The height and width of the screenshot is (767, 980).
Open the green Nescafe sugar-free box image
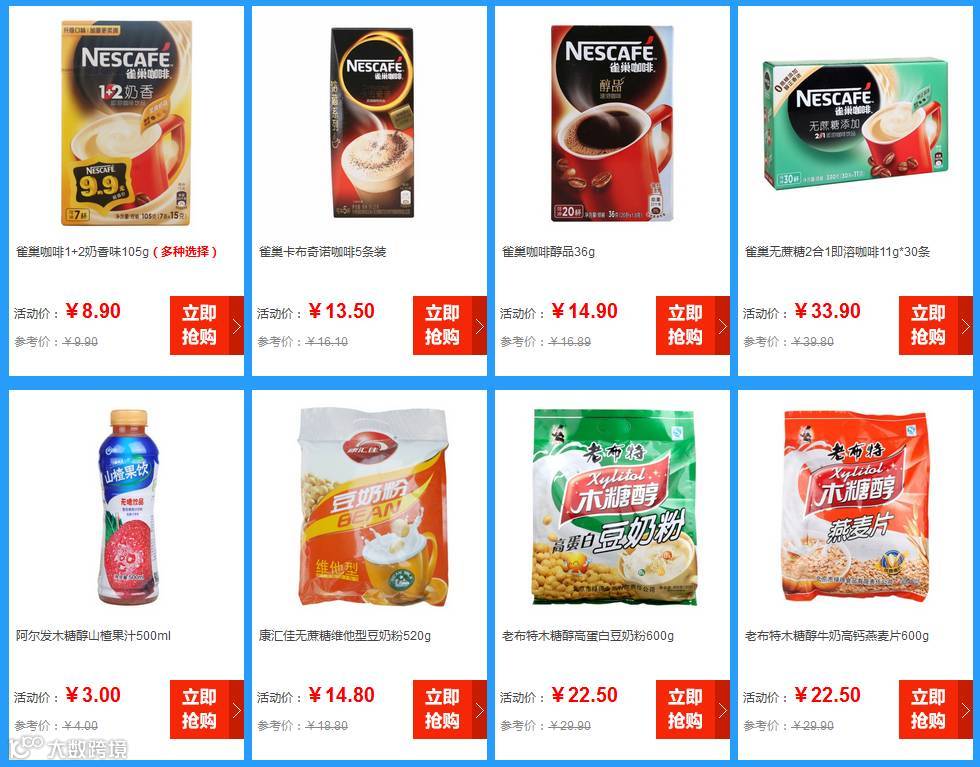855,125
